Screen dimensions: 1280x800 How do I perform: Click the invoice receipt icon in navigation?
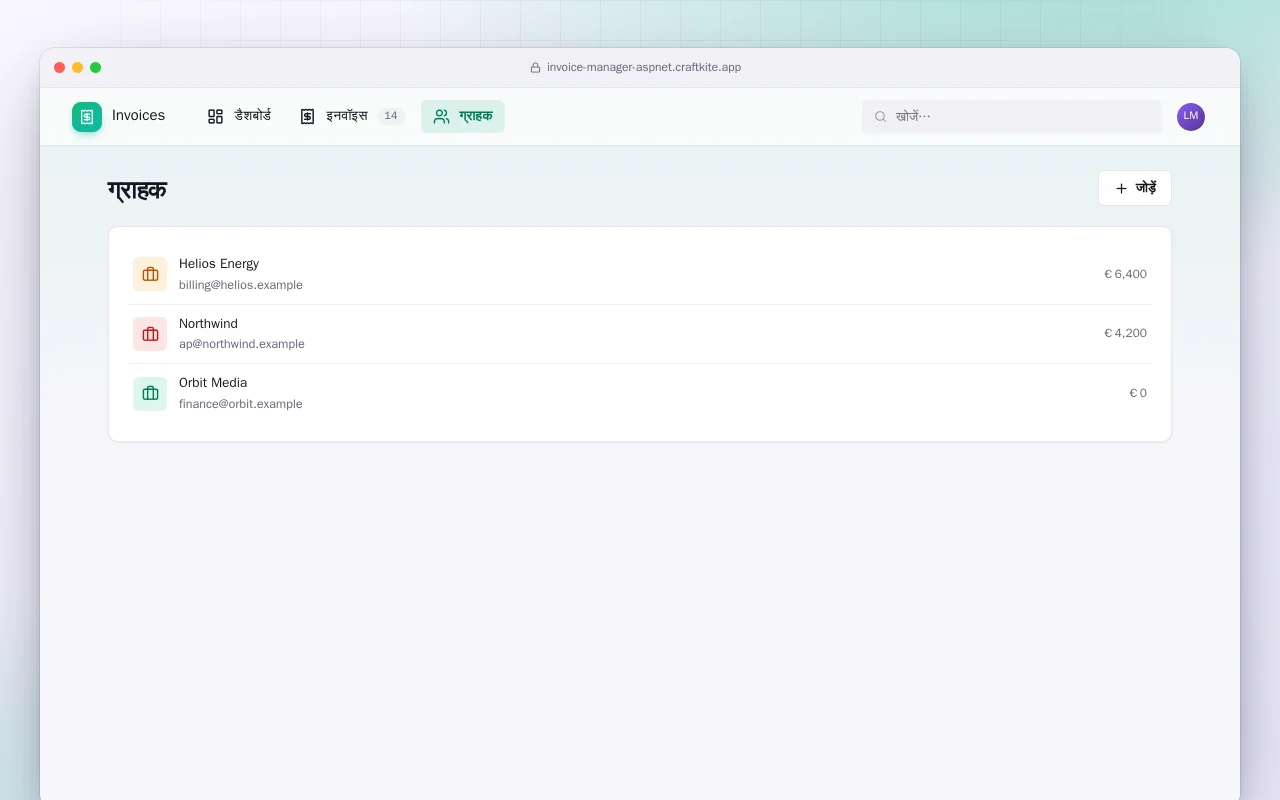pos(307,116)
